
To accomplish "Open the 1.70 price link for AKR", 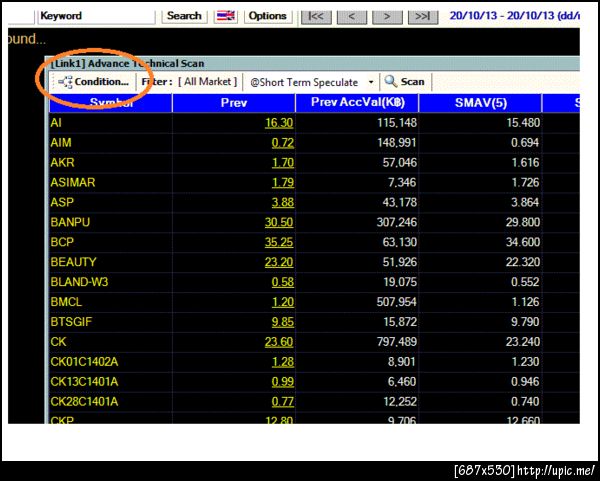I will pos(283,163).
